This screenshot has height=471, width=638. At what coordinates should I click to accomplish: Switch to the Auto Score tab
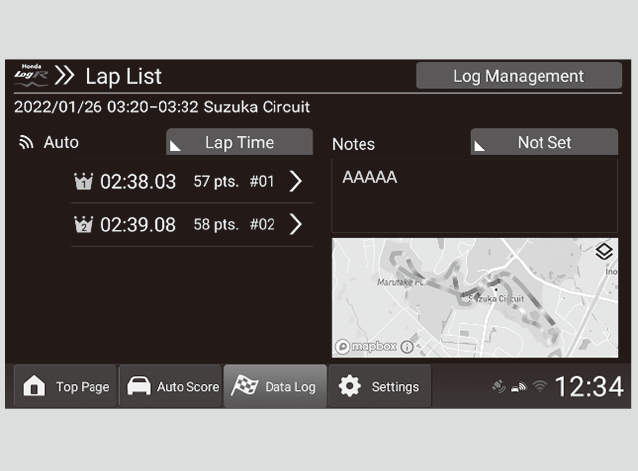pos(172,387)
